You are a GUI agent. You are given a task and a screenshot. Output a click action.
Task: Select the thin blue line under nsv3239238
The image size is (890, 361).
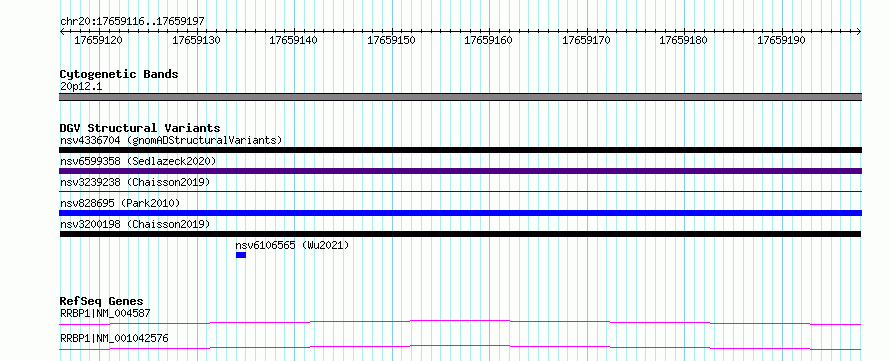tap(460, 192)
